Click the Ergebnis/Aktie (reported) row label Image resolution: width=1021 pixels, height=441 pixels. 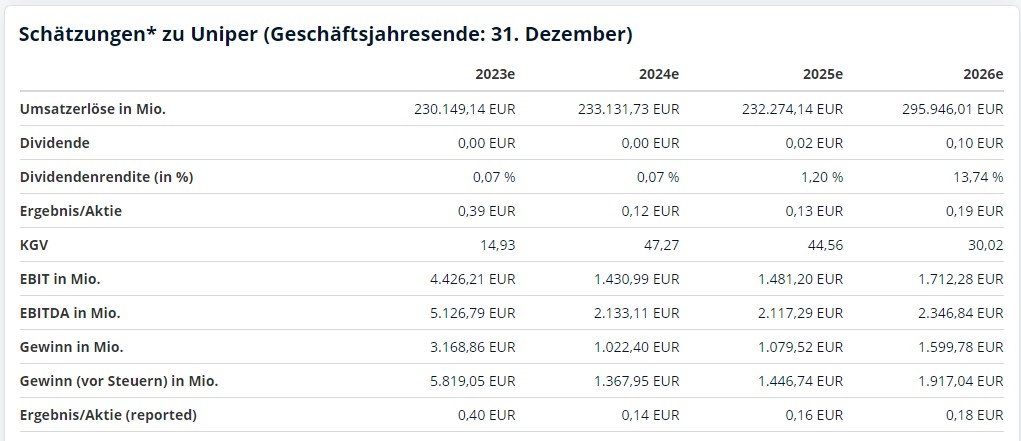point(108,415)
